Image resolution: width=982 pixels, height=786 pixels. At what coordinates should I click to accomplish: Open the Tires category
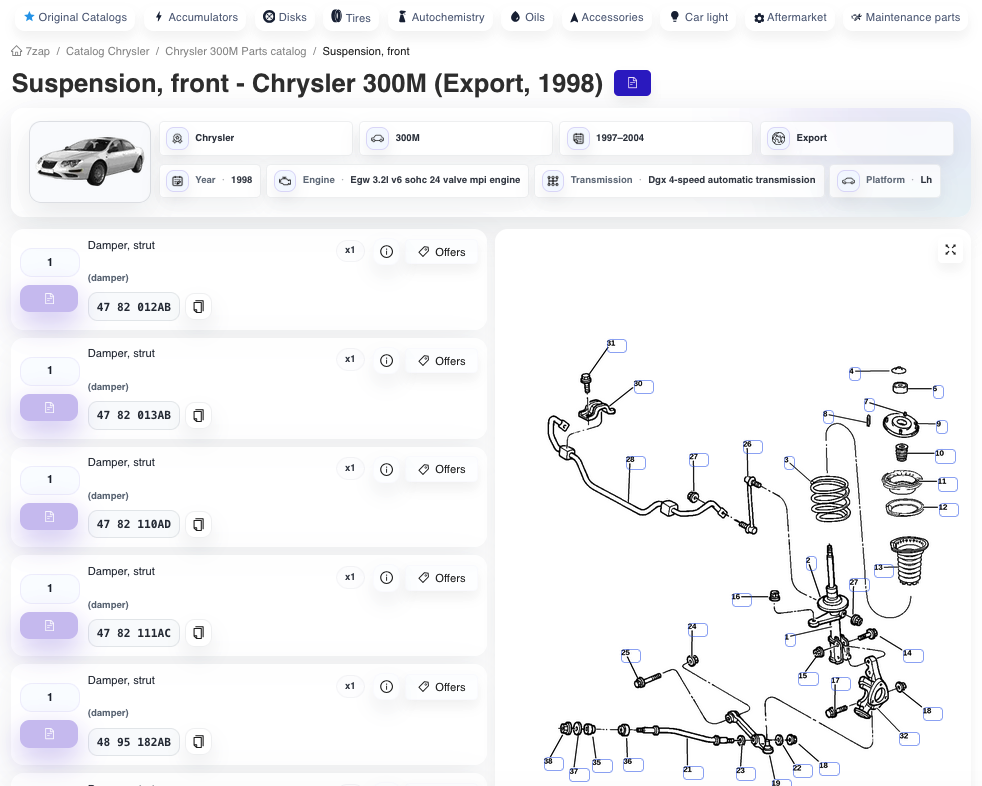click(x=351, y=17)
